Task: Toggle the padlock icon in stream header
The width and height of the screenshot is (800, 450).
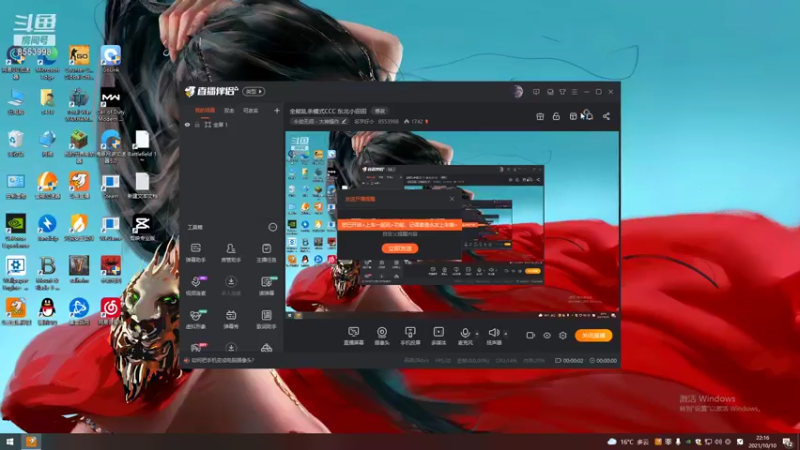Action: pos(556,116)
